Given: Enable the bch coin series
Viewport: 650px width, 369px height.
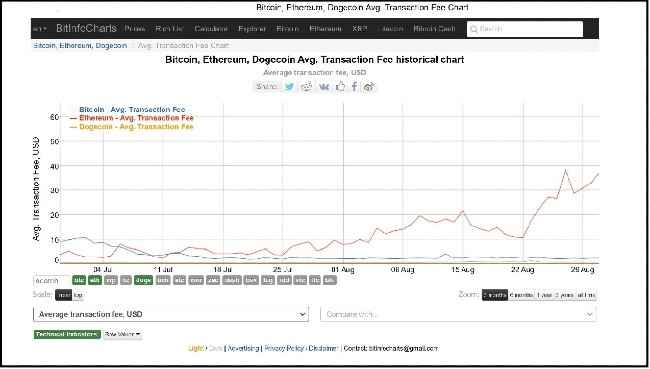Looking at the screenshot, I should pos(163,280).
